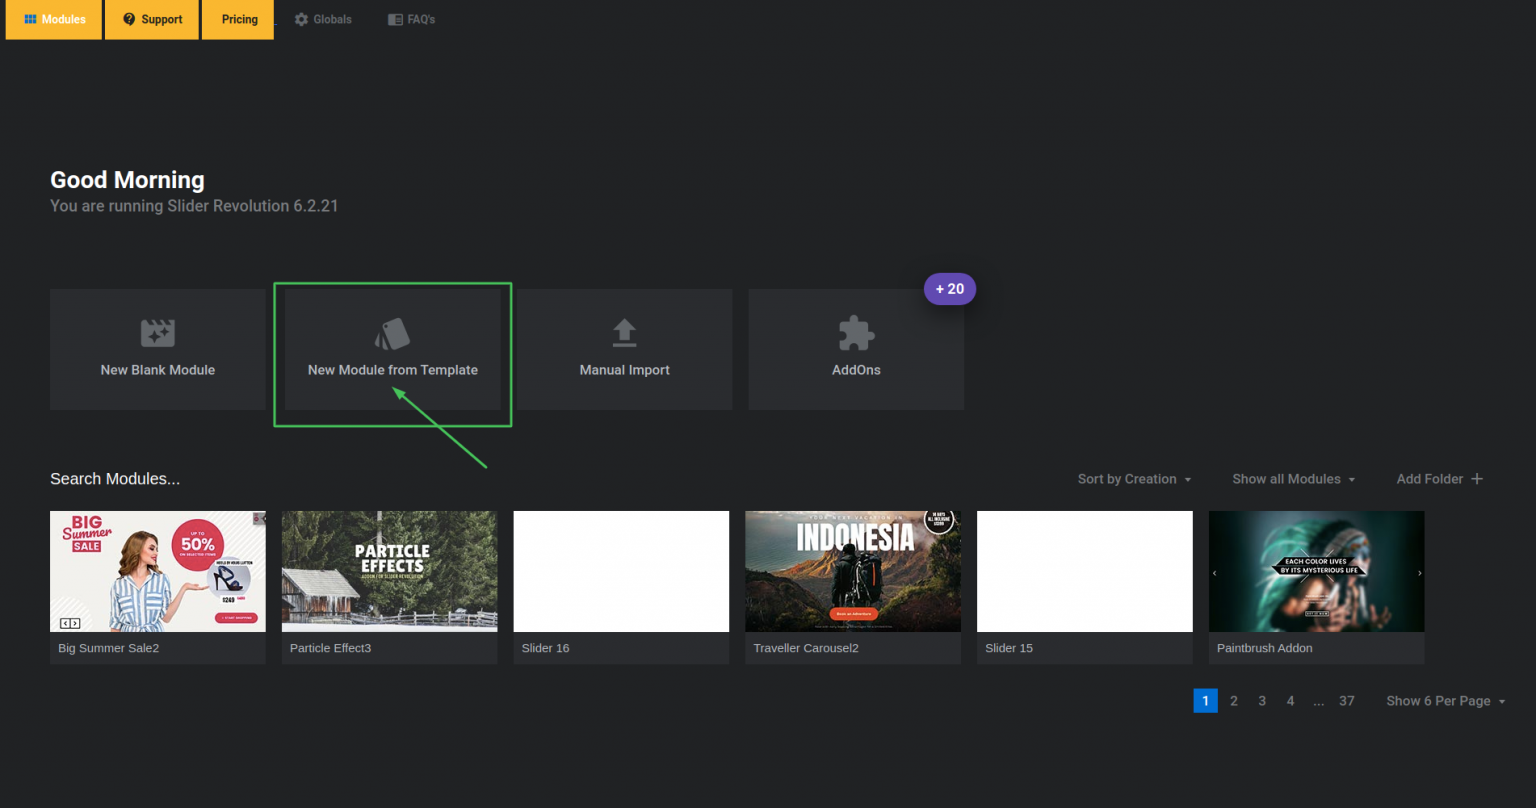
Task: Go to page 37 of modules
Action: 1346,701
